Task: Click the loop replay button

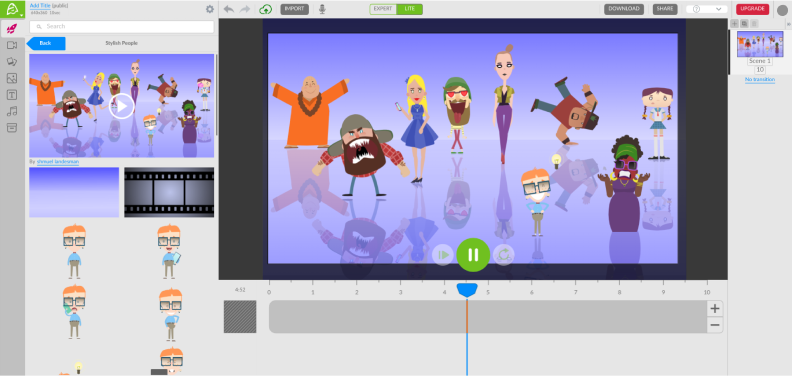Action: tap(504, 255)
